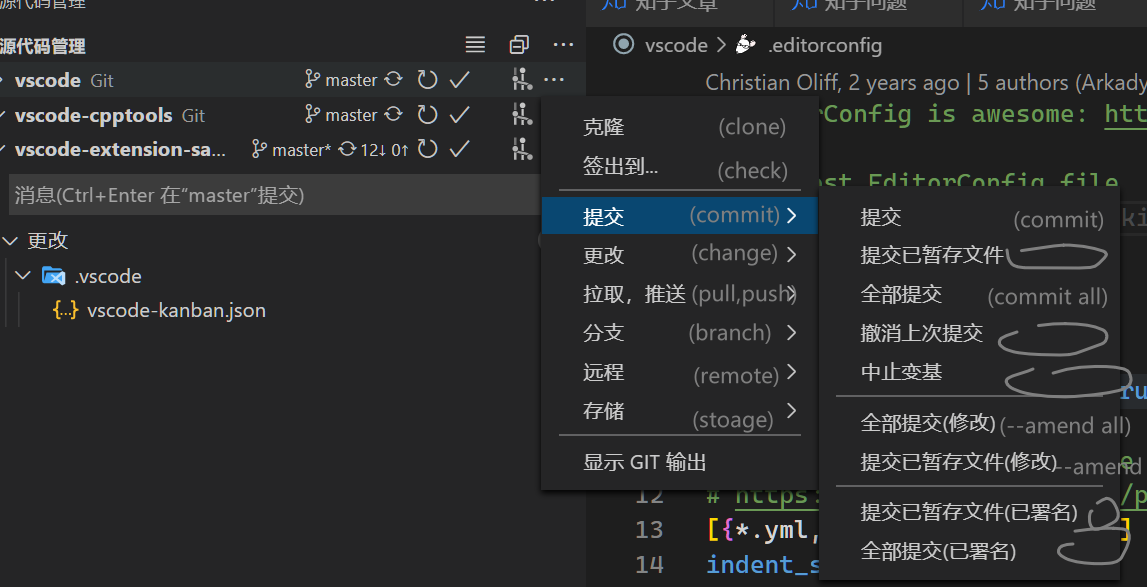
Task: Open more actions ellipsis on vscode row
Action: (554, 79)
